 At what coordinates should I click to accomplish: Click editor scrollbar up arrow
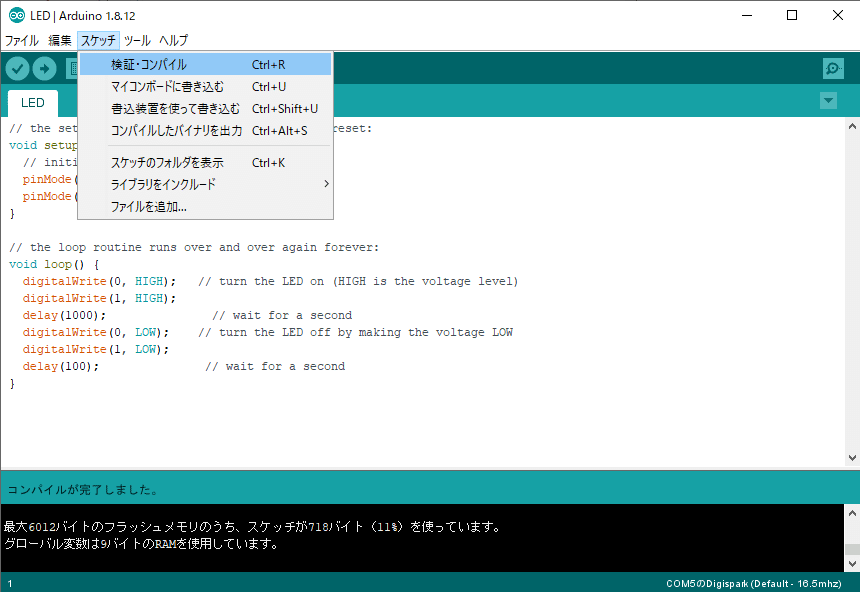[852, 126]
